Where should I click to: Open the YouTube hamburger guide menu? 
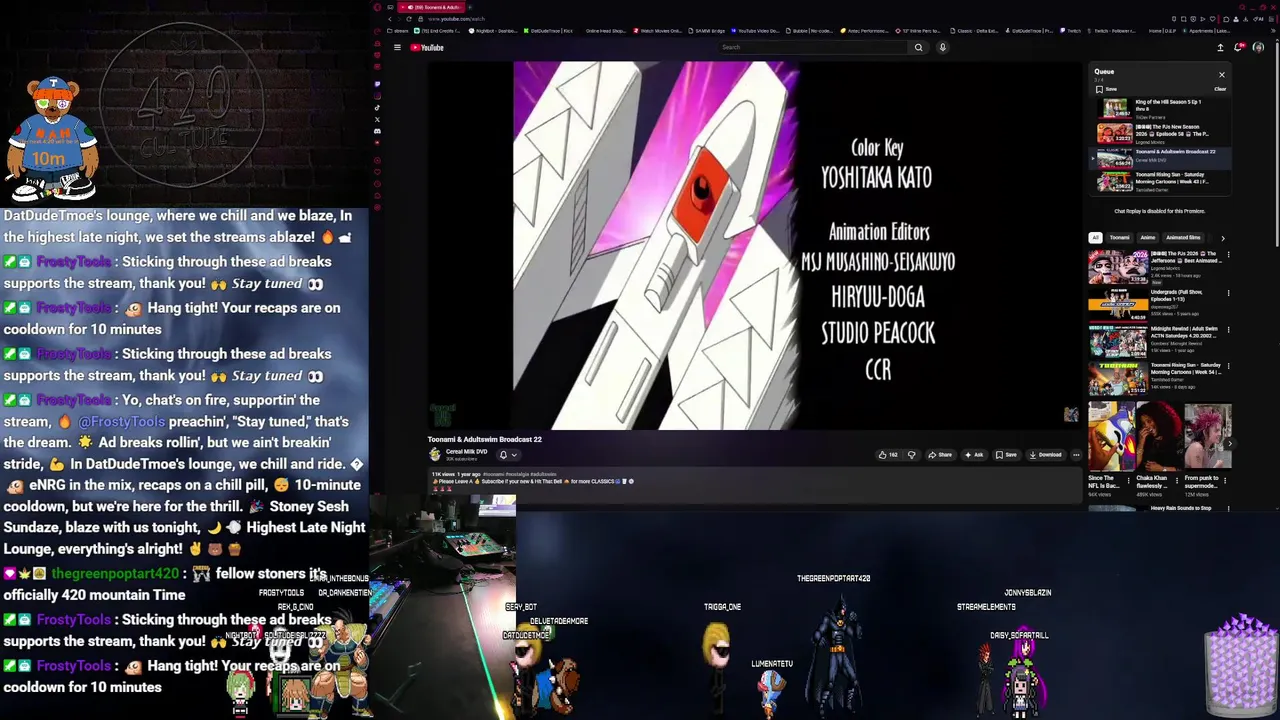397,47
